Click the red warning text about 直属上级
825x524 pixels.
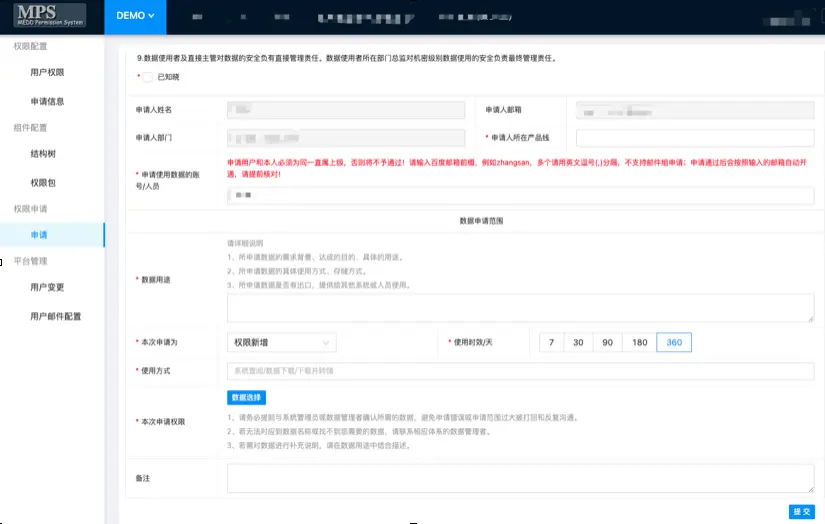517,168
